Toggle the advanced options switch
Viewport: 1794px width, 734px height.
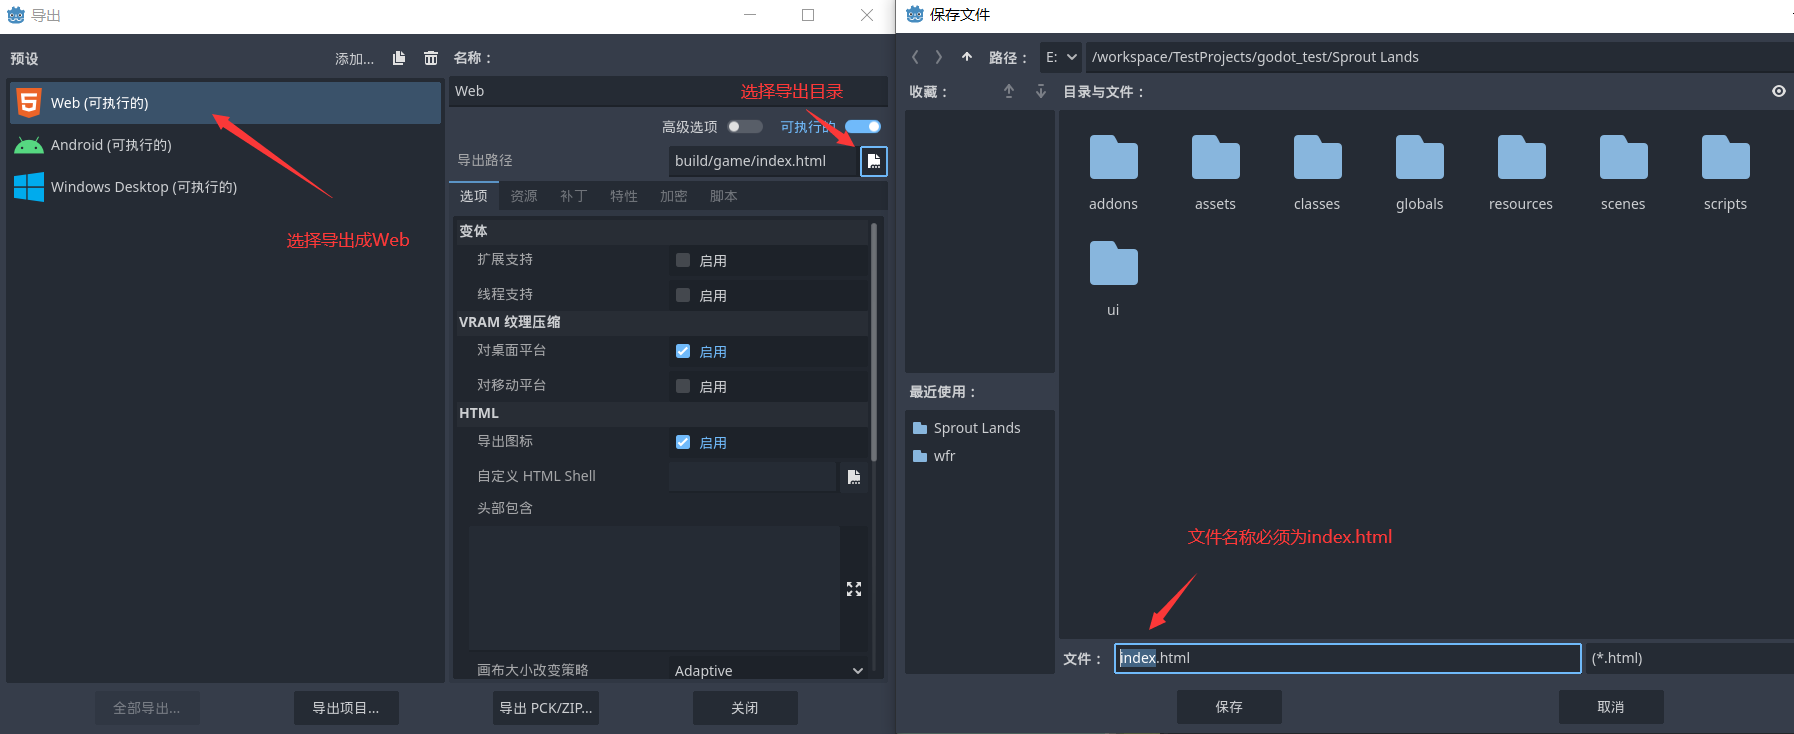click(x=745, y=127)
